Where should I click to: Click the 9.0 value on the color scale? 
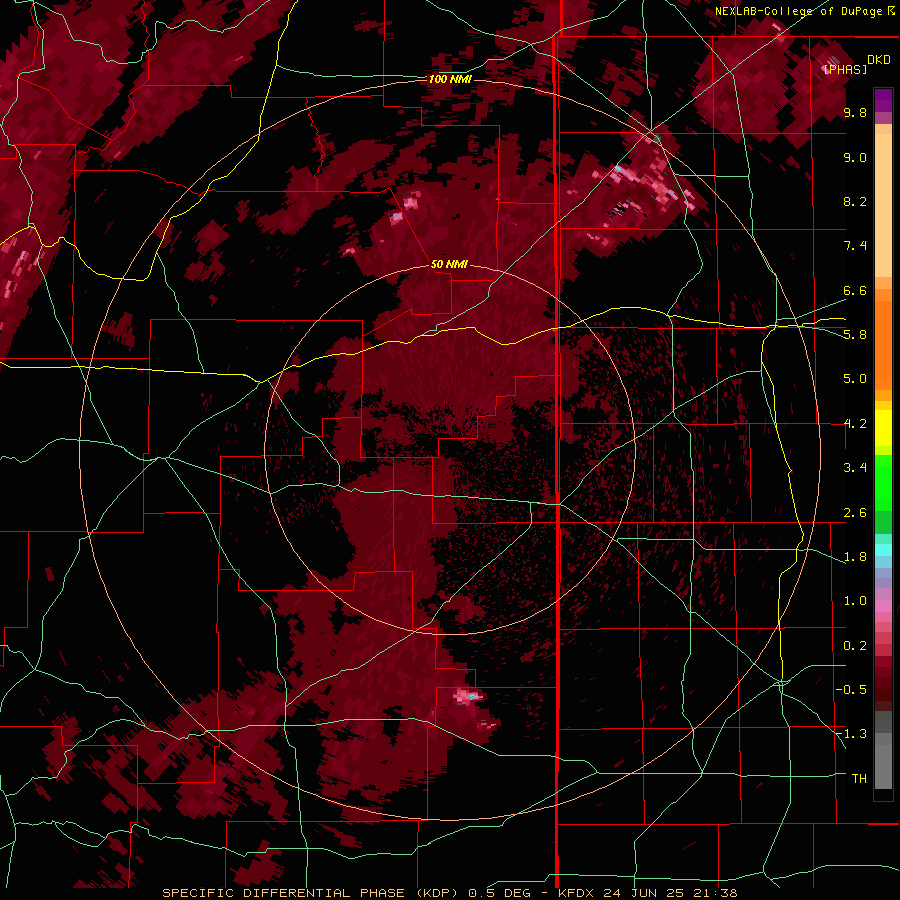855,157
